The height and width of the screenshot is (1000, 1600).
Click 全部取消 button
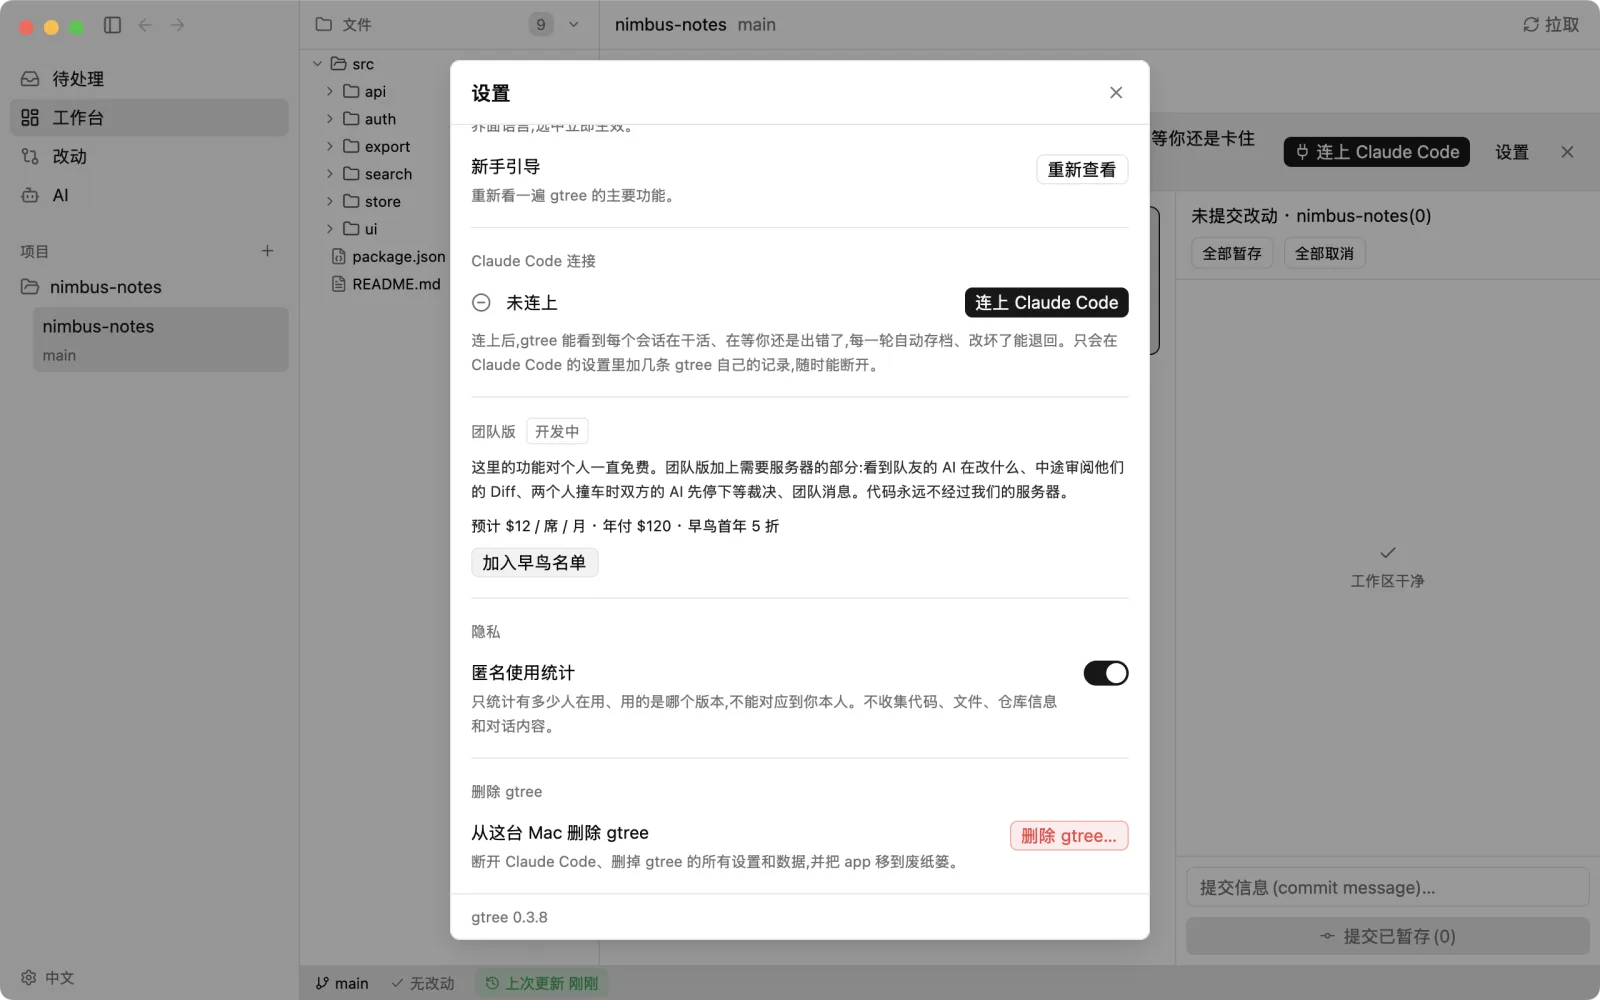pyautogui.click(x=1325, y=254)
